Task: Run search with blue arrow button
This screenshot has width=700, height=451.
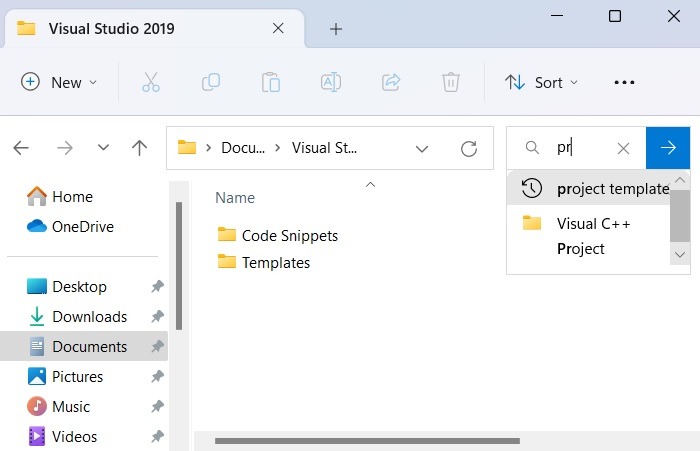Action: (668, 148)
